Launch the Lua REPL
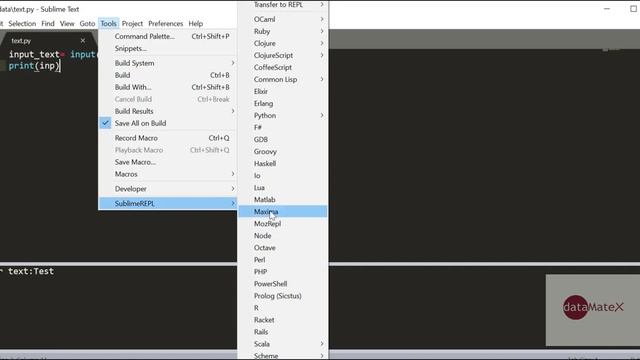This screenshot has width=640, height=360. pyautogui.click(x=283, y=187)
